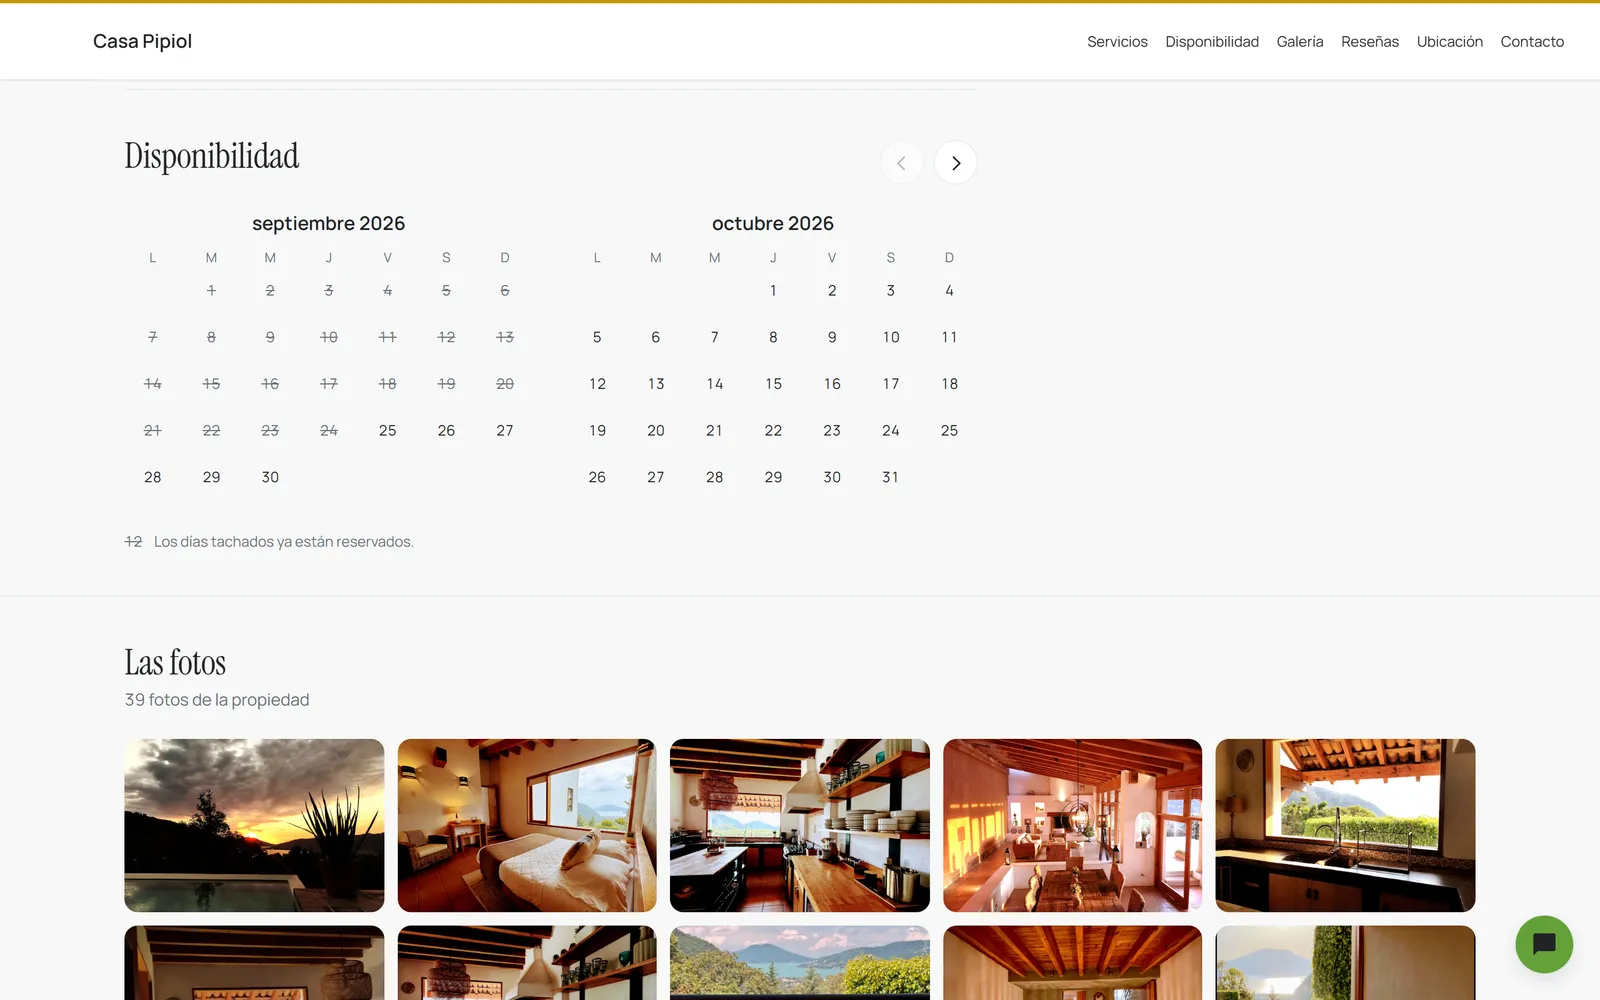Select September 27 in the calendar
This screenshot has width=1600, height=1000.
[505, 431]
